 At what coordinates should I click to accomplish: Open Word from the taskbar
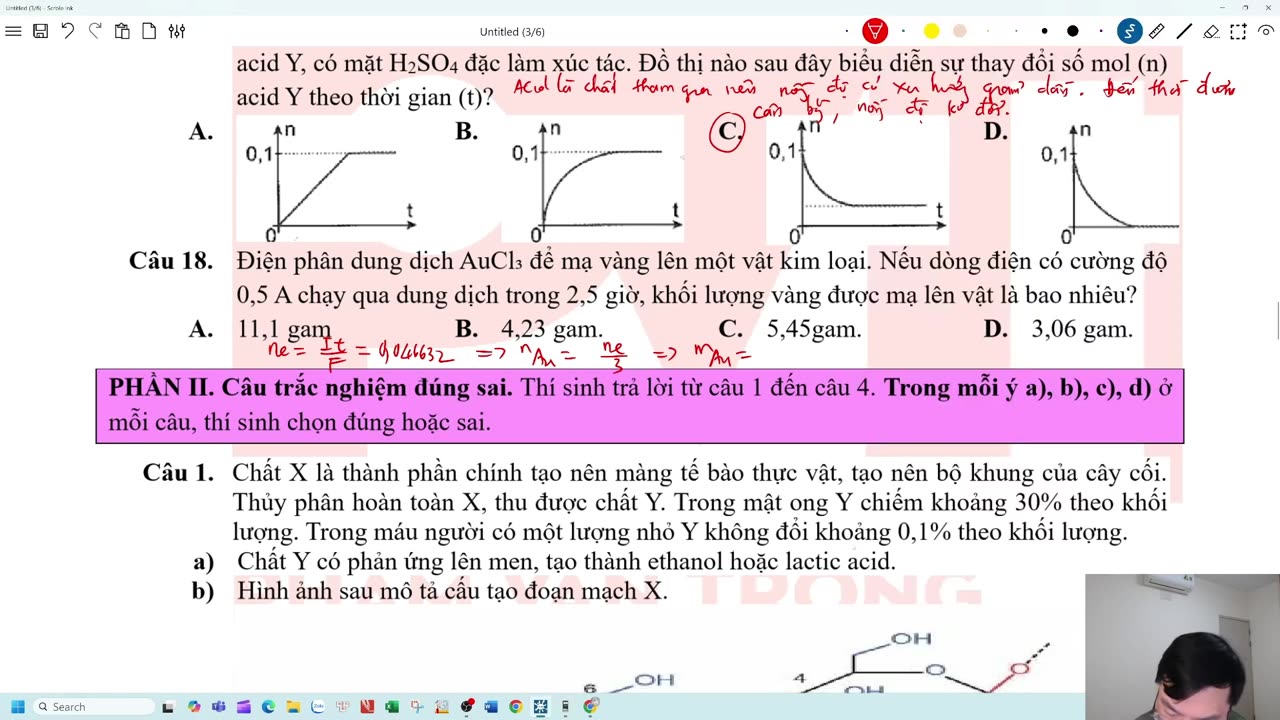(x=491, y=707)
